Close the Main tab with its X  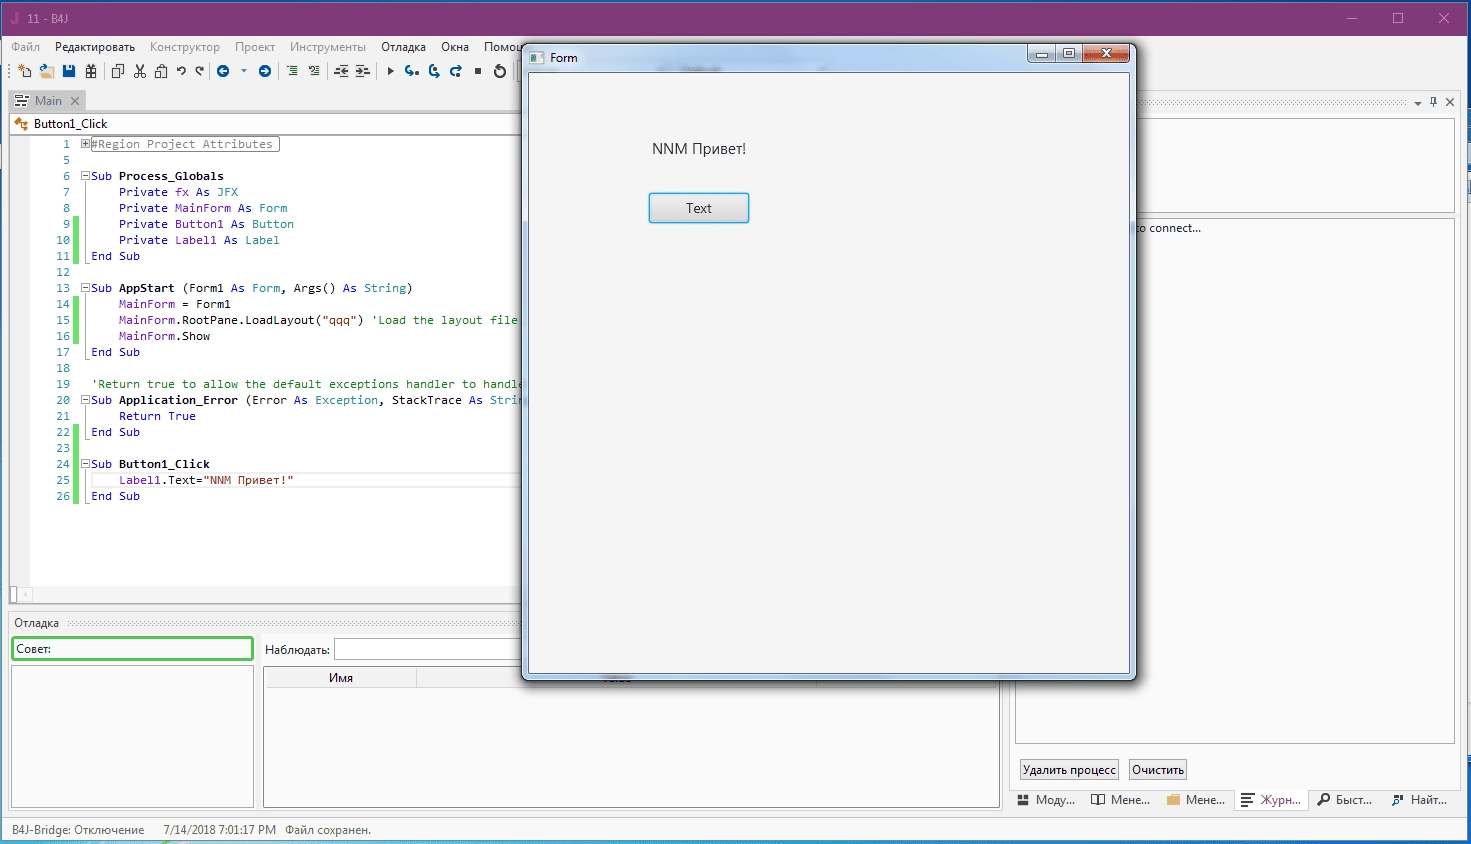(x=75, y=101)
